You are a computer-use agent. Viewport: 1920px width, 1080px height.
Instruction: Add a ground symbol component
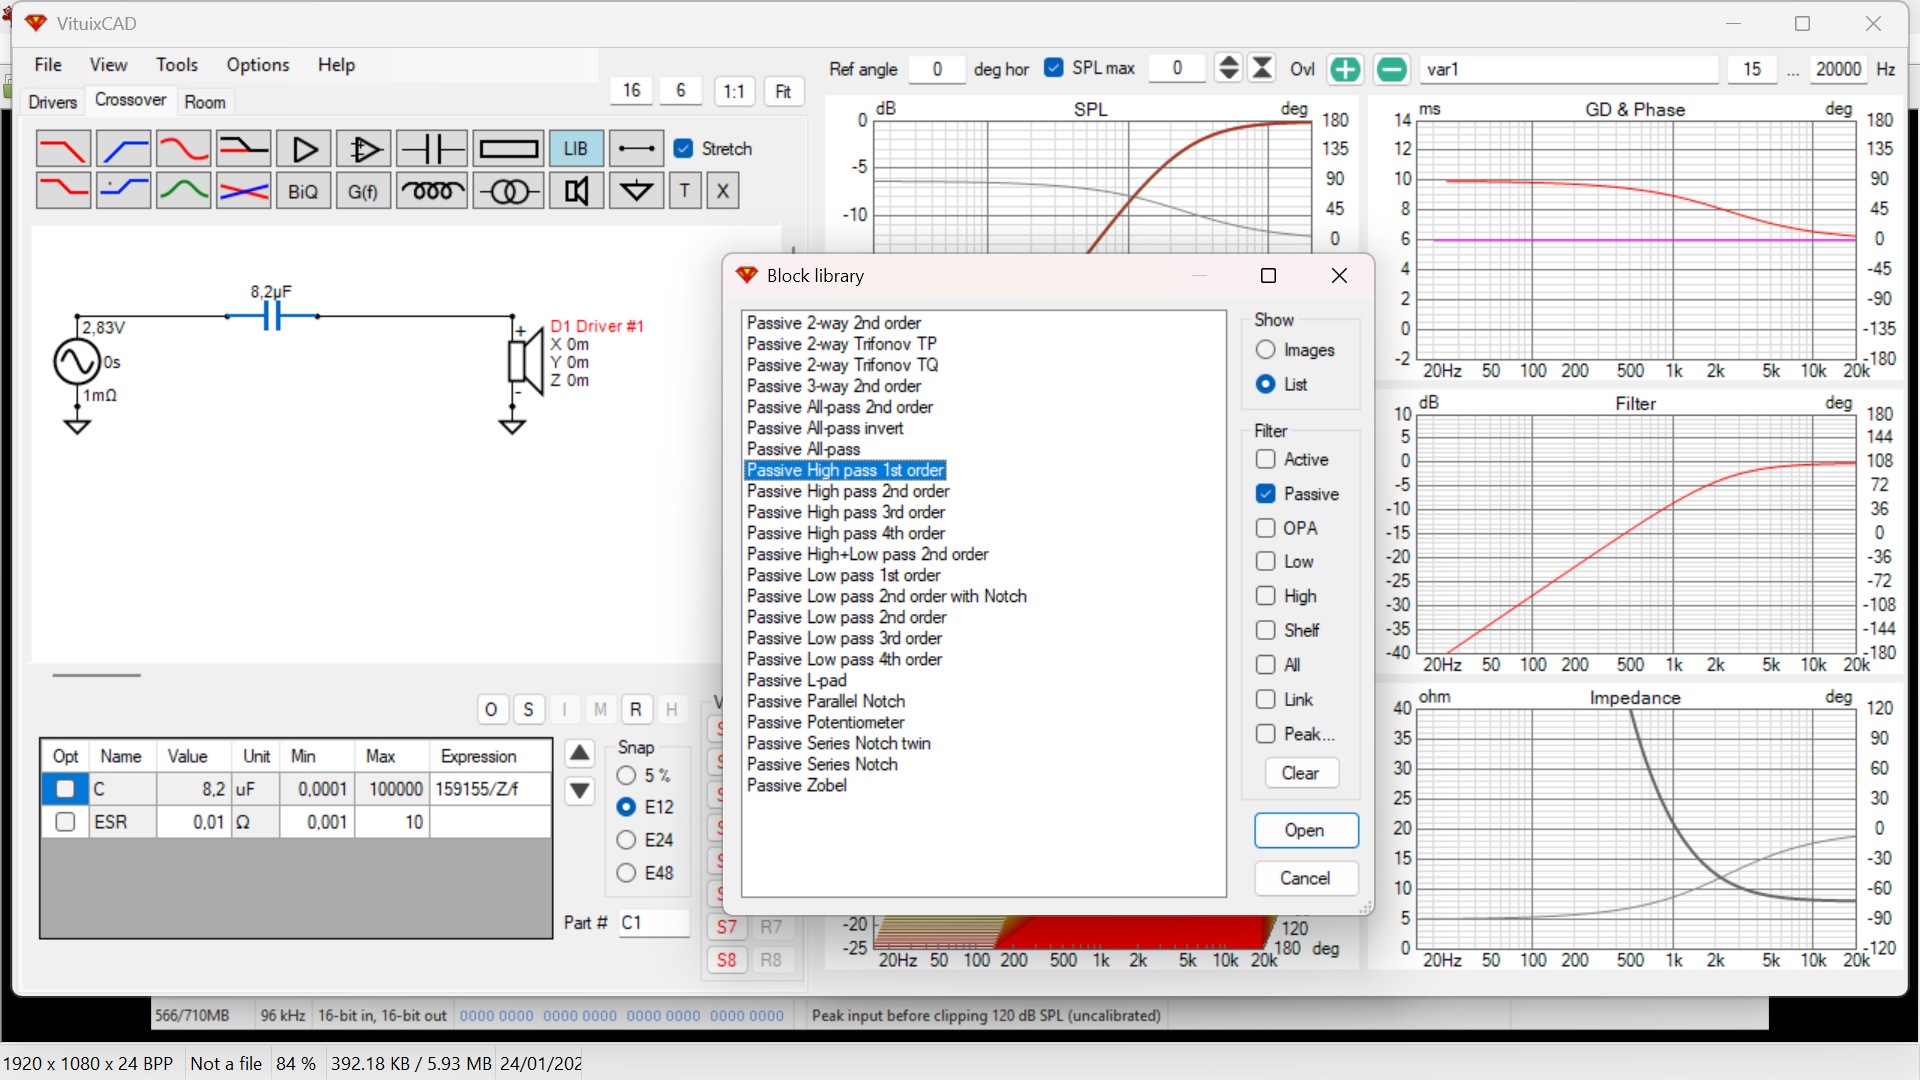point(636,190)
